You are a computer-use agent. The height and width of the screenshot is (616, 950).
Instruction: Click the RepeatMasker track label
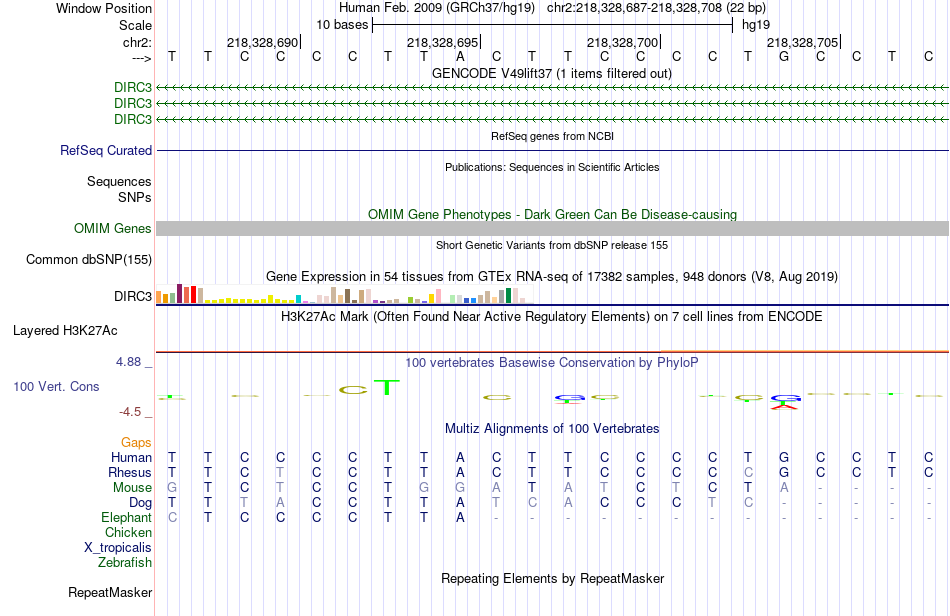point(110,592)
